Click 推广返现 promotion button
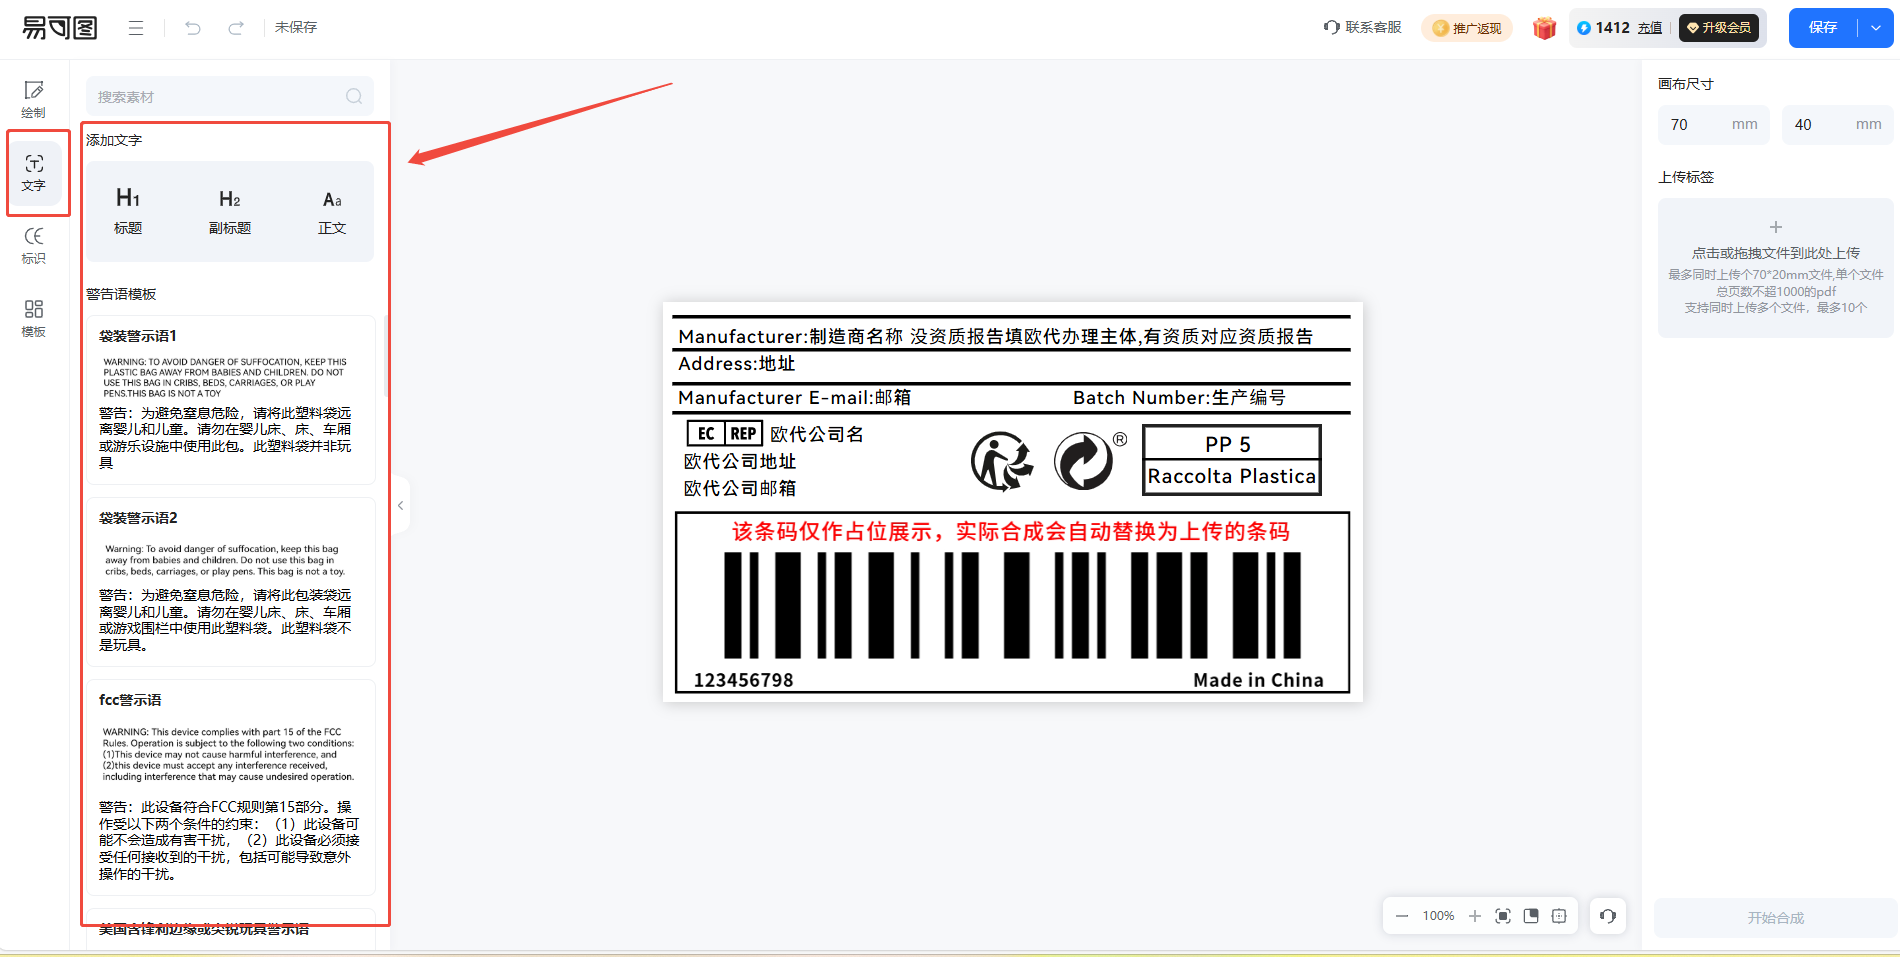 point(1467,28)
